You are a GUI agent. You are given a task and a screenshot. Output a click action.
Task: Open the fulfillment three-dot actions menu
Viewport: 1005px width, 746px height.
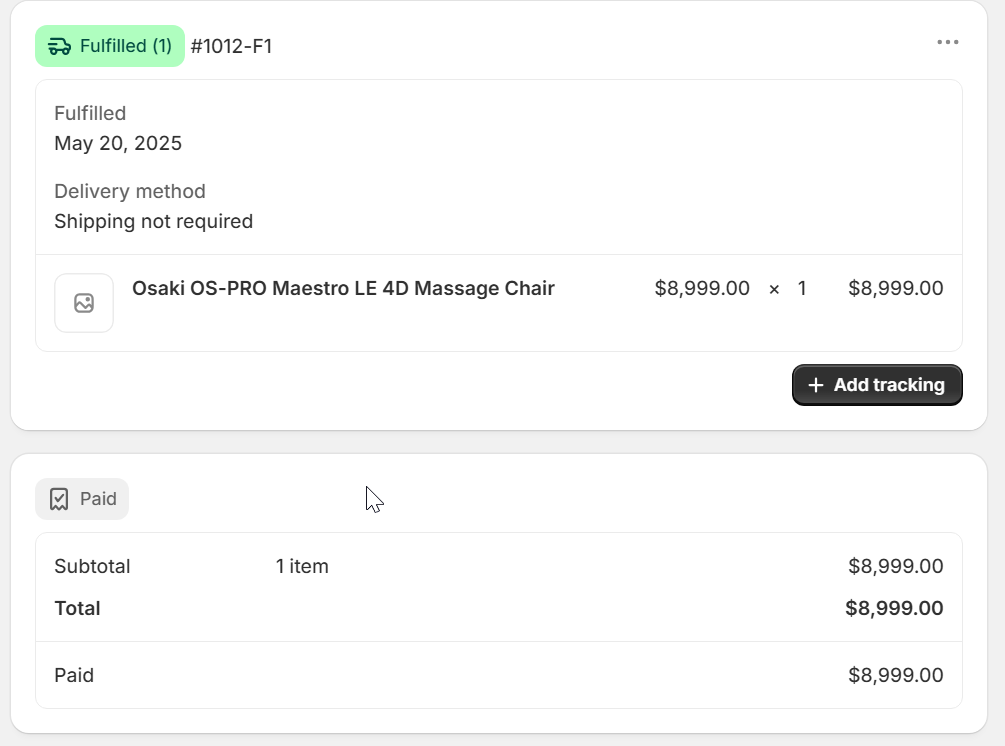[947, 42]
